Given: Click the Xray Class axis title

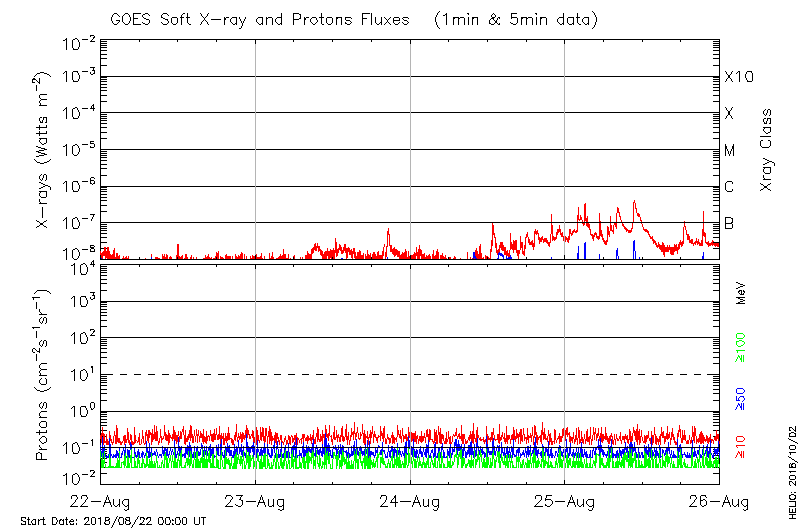Looking at the screenshot, I should point(767,150).
